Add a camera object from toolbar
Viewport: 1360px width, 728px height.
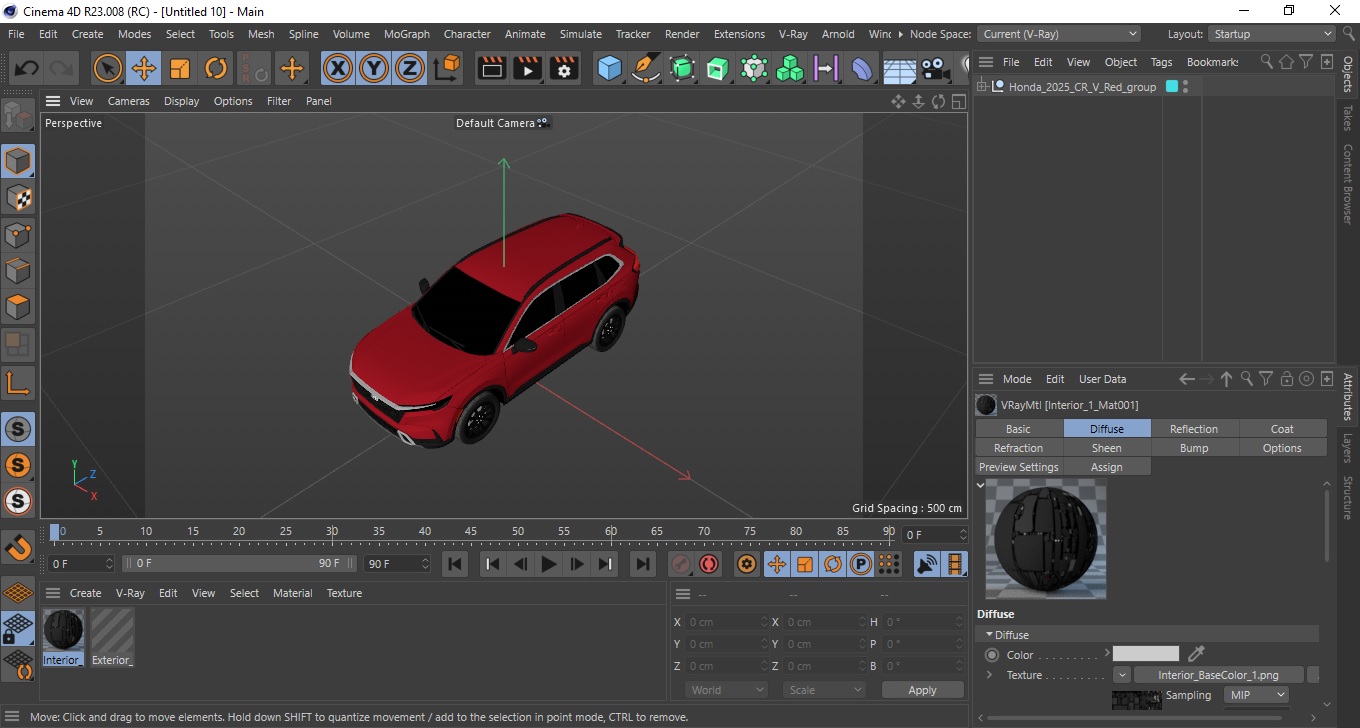[934, 69]
